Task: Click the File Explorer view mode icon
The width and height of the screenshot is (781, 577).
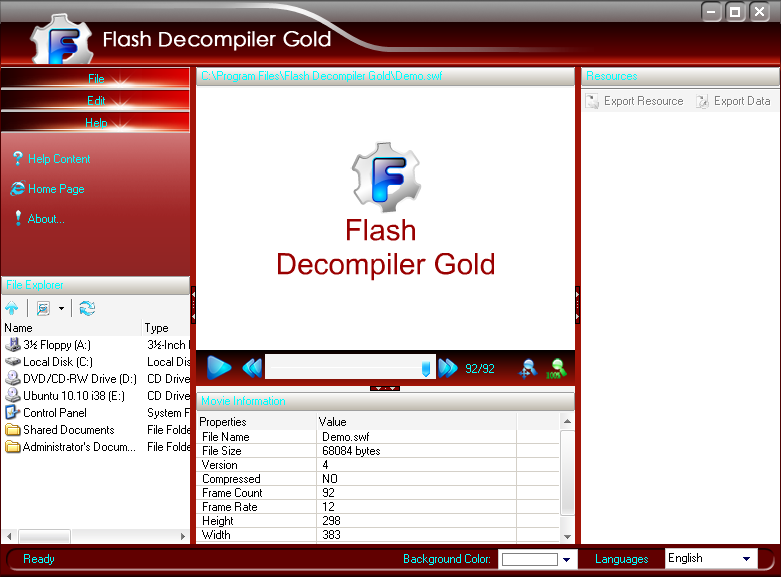Action: (x=43, y=308)
